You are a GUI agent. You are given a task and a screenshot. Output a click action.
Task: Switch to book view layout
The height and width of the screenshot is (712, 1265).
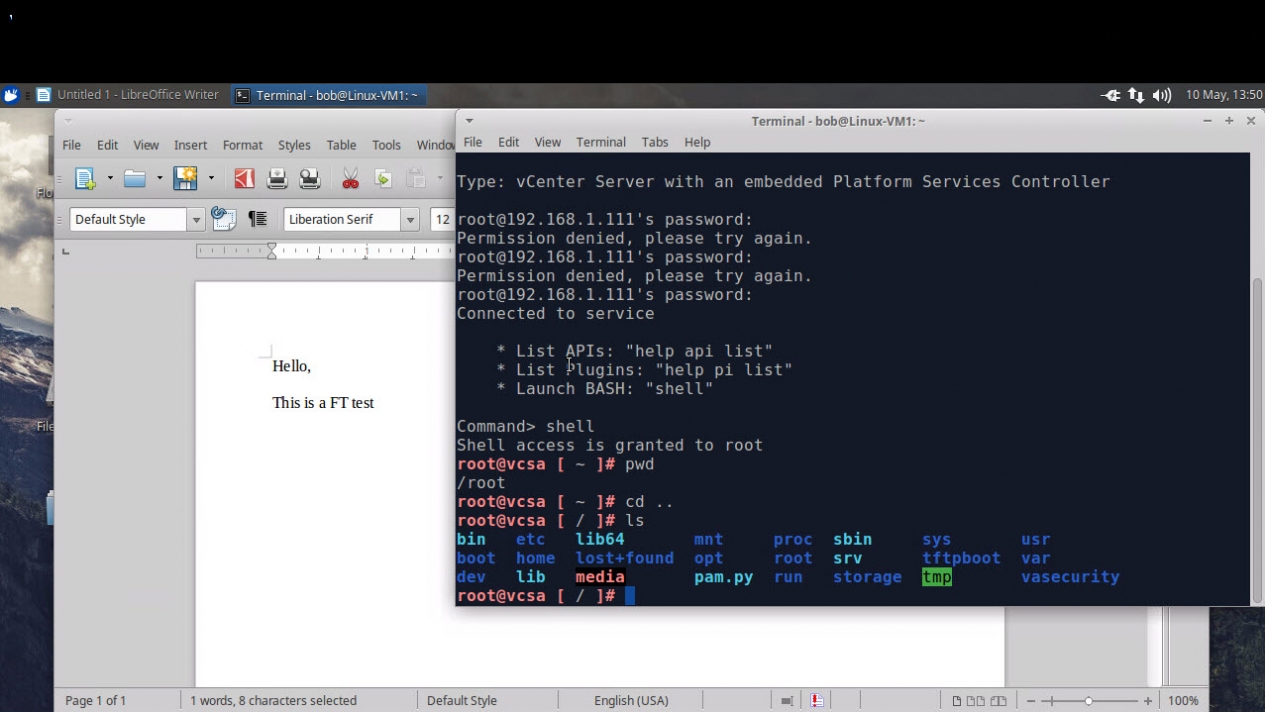click(997, 701)
